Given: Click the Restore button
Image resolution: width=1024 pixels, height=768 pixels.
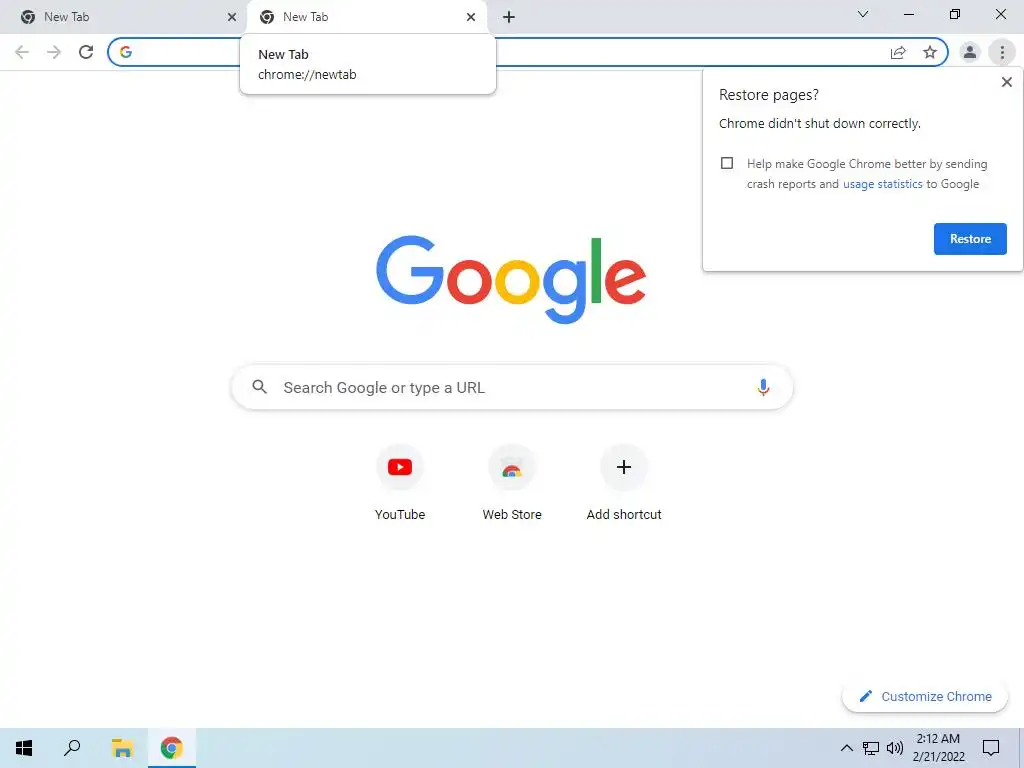Looking at the screenshot, I should (x=970, y=239).
